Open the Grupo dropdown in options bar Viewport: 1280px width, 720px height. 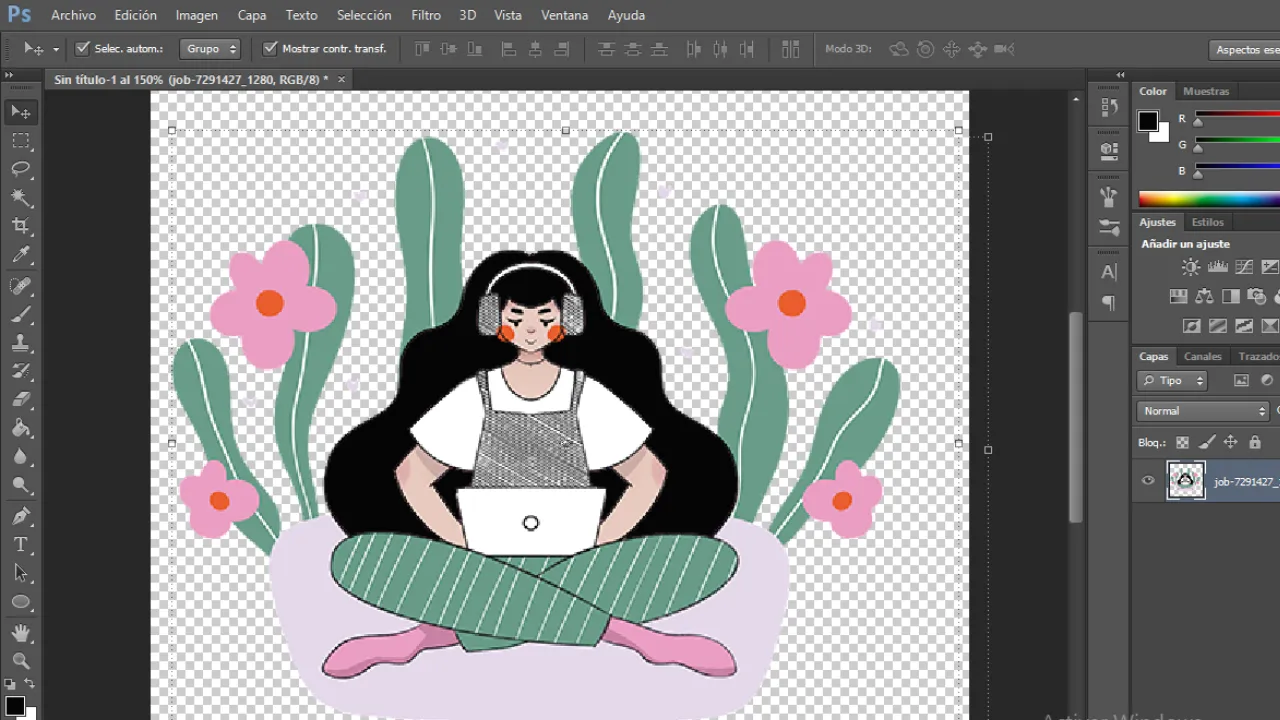pos(210,48)
